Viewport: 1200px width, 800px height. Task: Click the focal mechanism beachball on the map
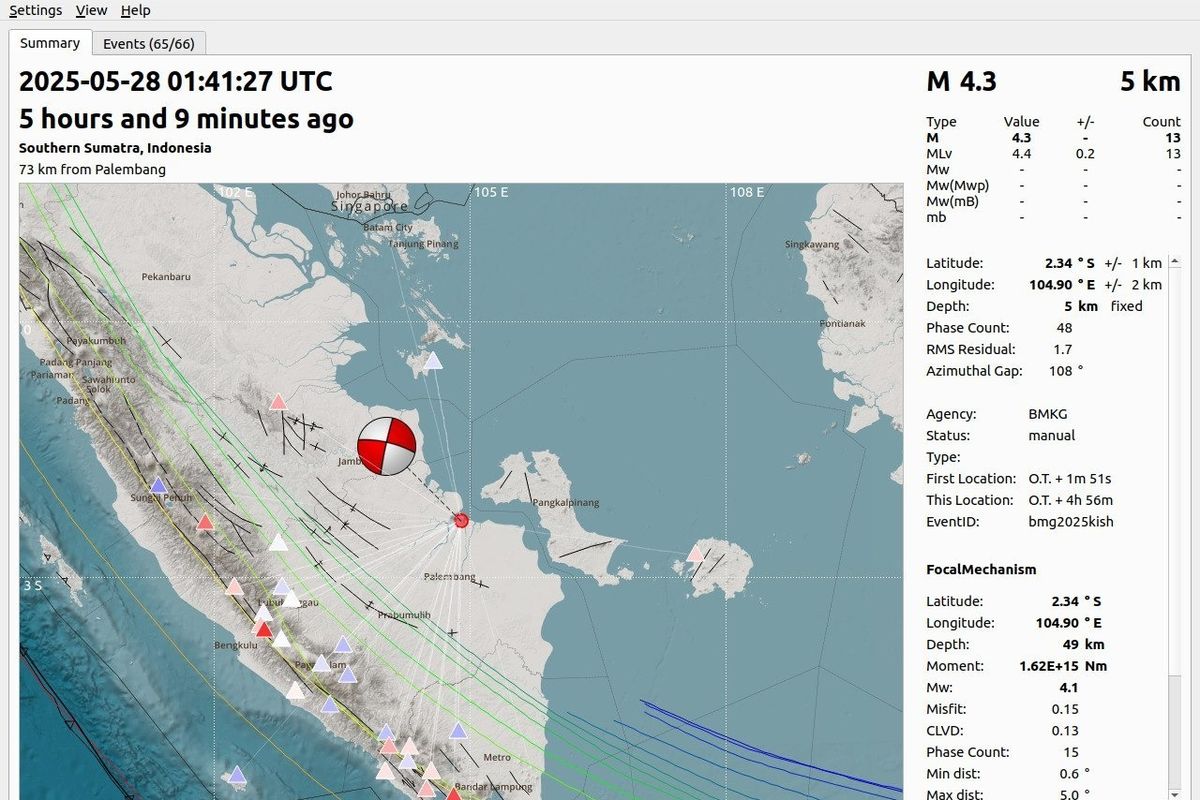tap(386, 447)
